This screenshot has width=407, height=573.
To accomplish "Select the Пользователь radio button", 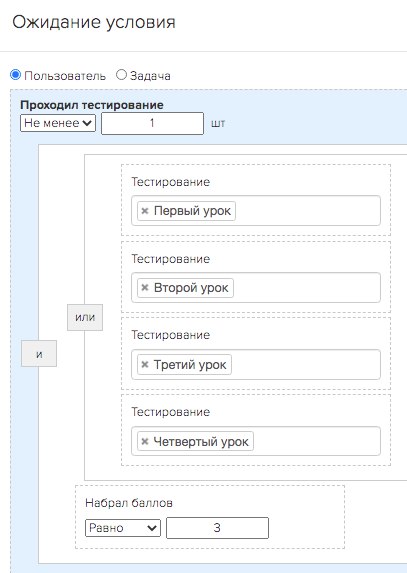I will pos(15,75).
